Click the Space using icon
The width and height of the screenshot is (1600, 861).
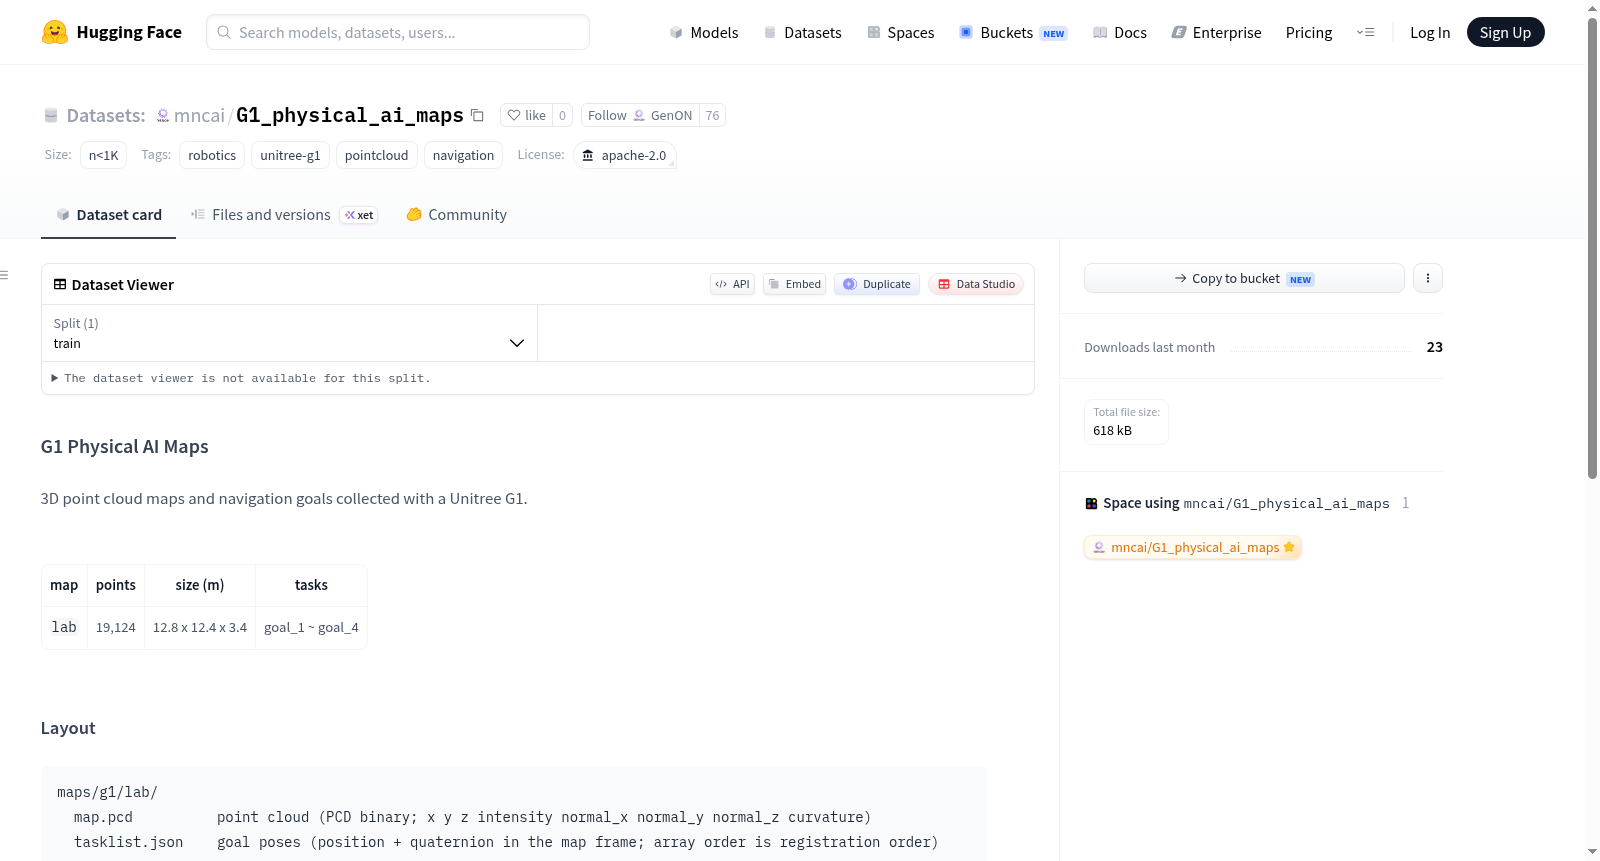tap(1091, 504)
